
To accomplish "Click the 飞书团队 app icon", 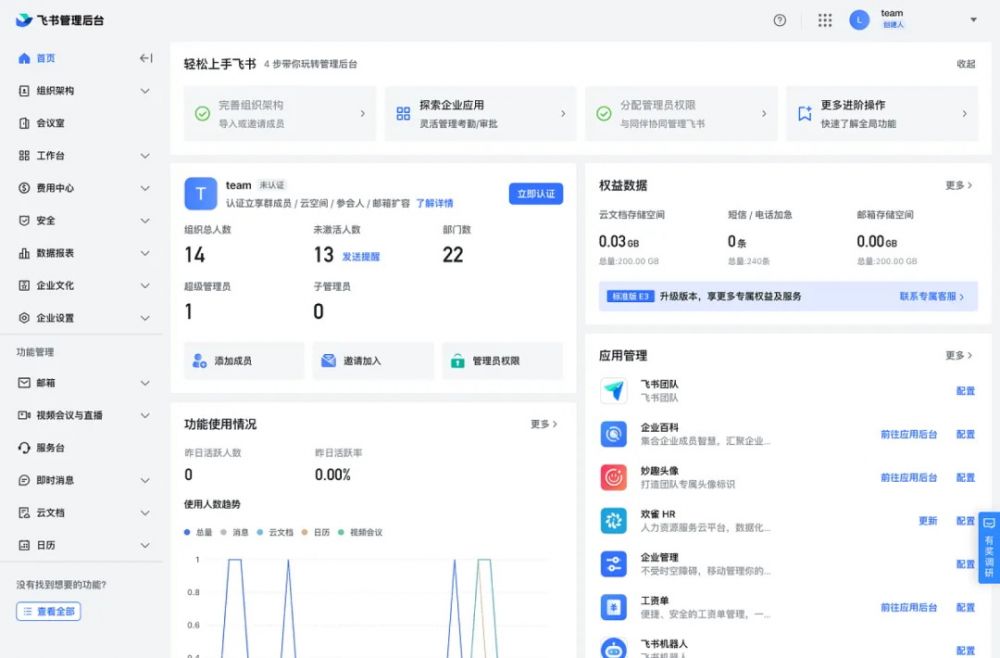I will [x=614, y=390].
